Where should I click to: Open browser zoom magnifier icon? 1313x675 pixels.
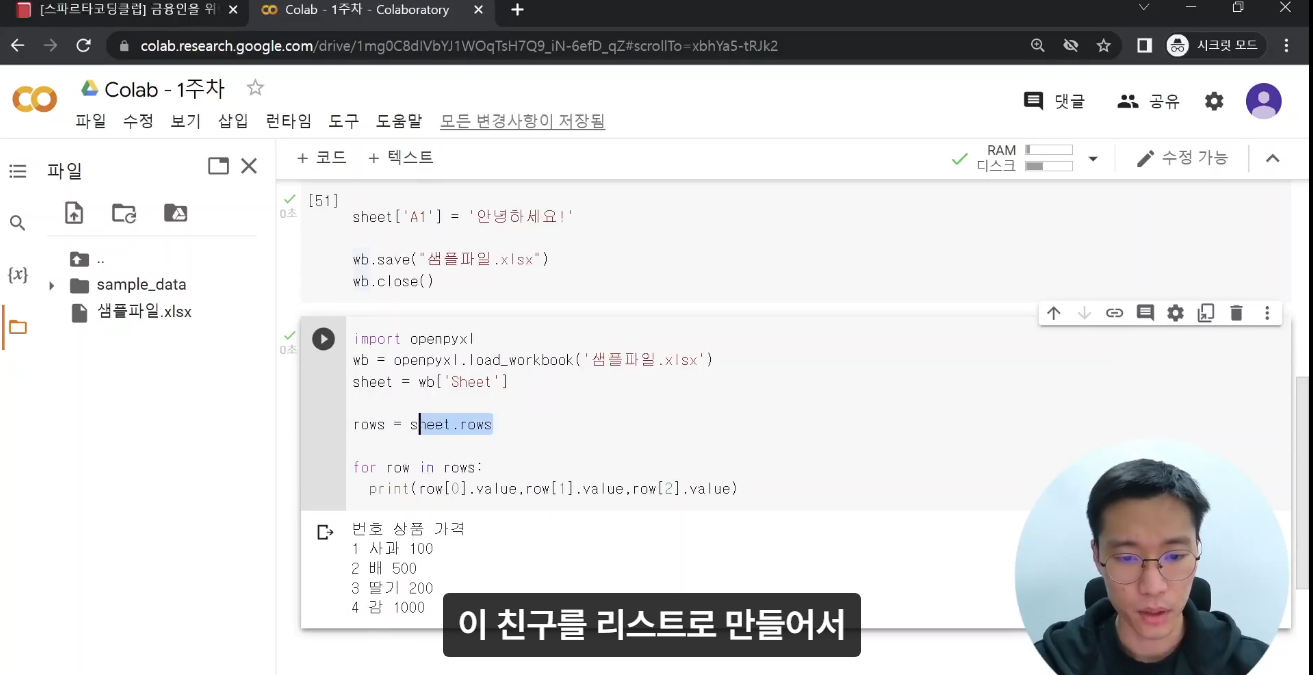(1038, 46)
